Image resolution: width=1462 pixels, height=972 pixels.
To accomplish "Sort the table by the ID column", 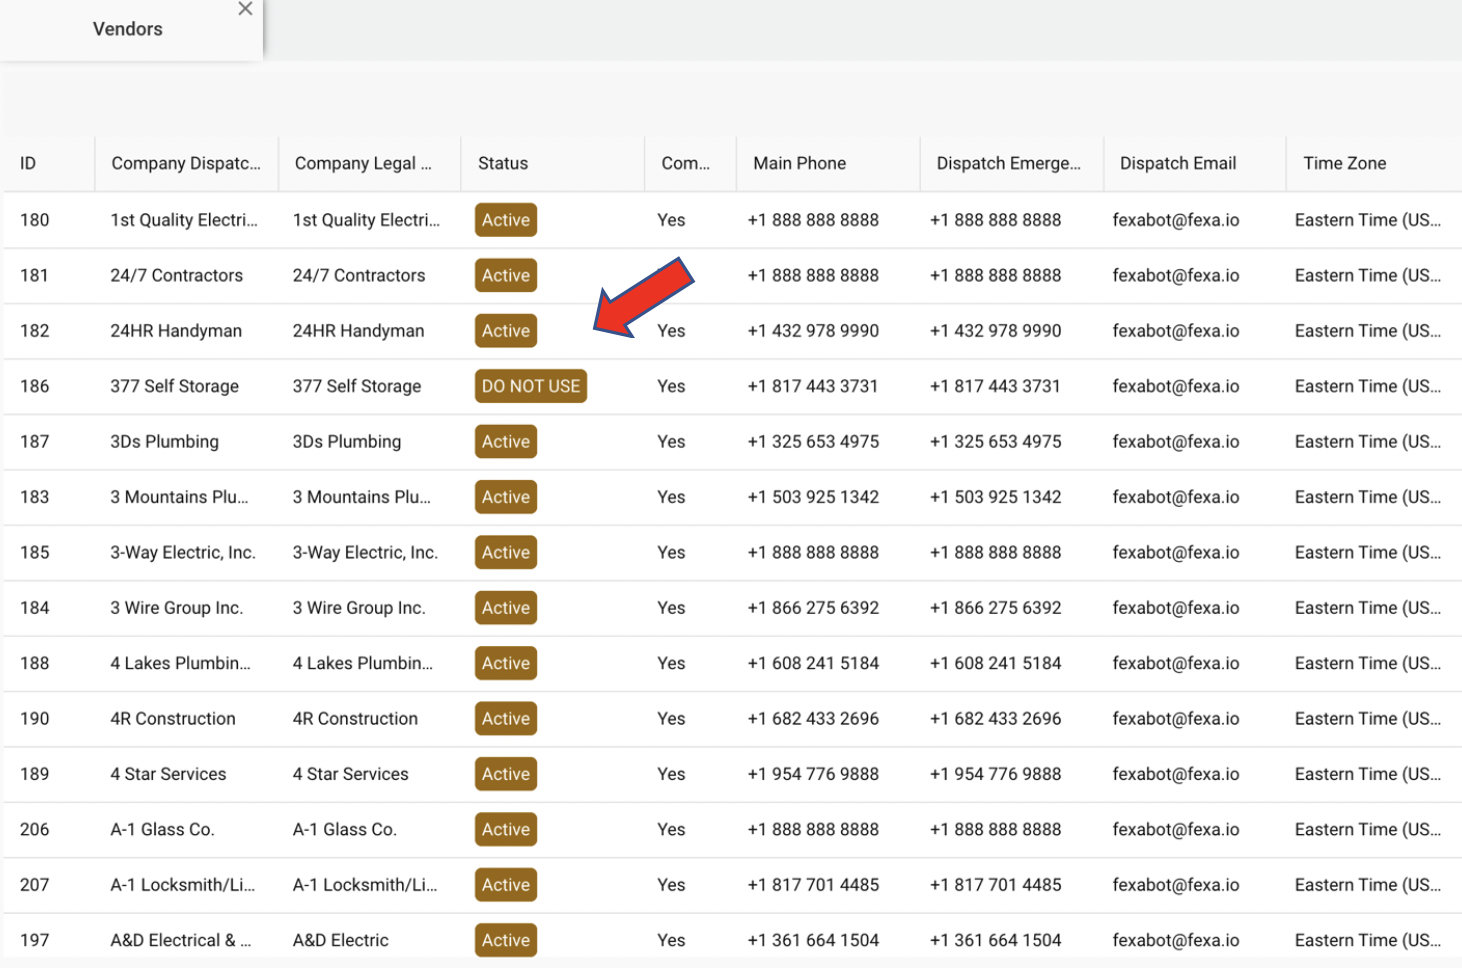I will 28,163.
